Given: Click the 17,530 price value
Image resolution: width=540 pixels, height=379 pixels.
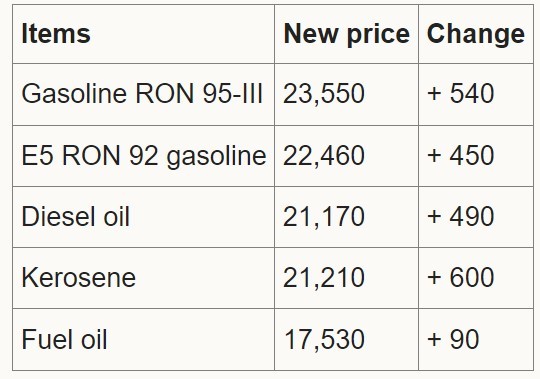Looking at the screenshot, I should [x=324, y=340].
